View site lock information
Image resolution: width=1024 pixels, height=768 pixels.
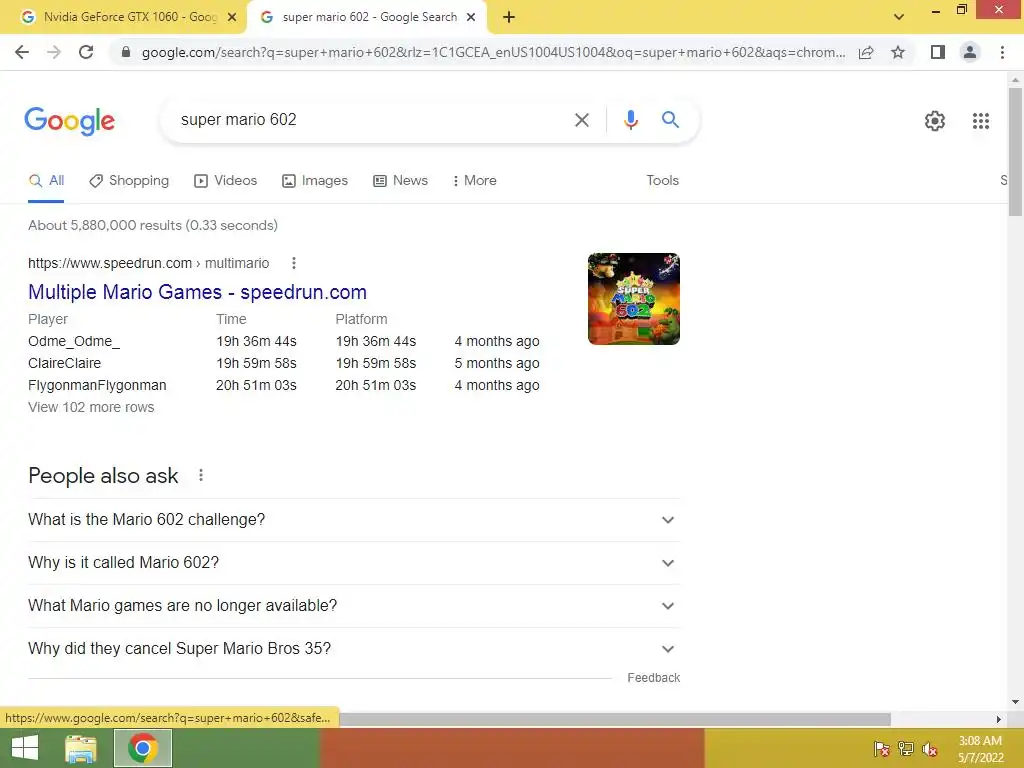pos(126,52)
